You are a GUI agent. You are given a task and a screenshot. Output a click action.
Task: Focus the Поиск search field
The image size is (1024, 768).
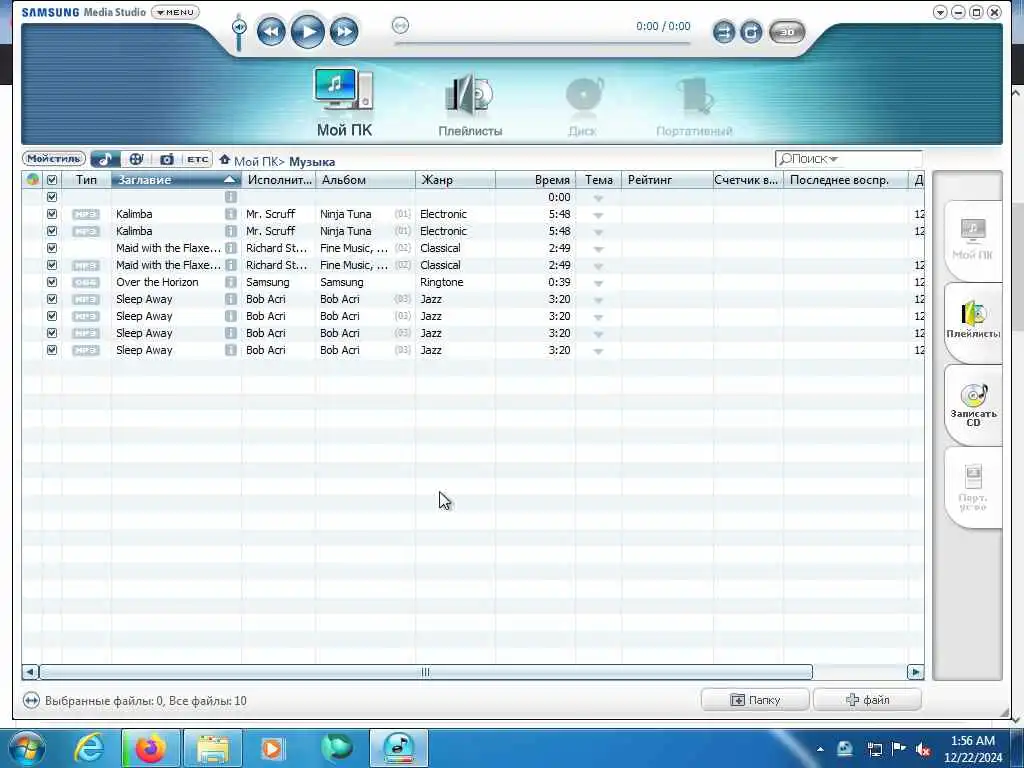click(848, 159)
